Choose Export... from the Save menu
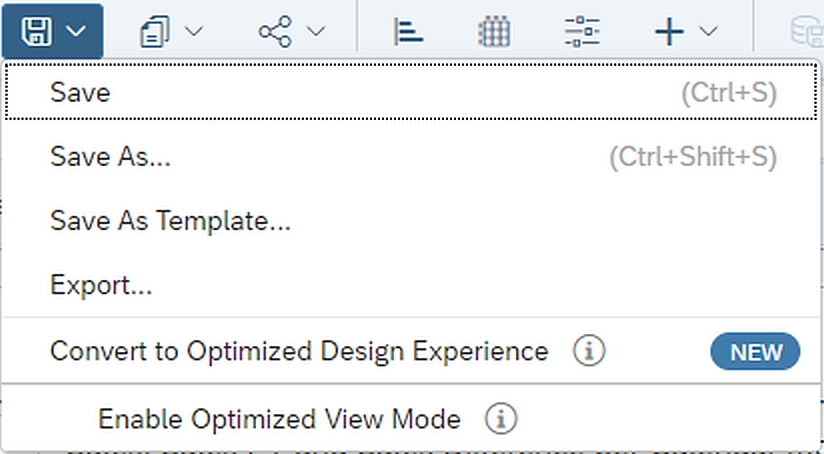Screen dimensions: 824x454 (x=101, y=286)
